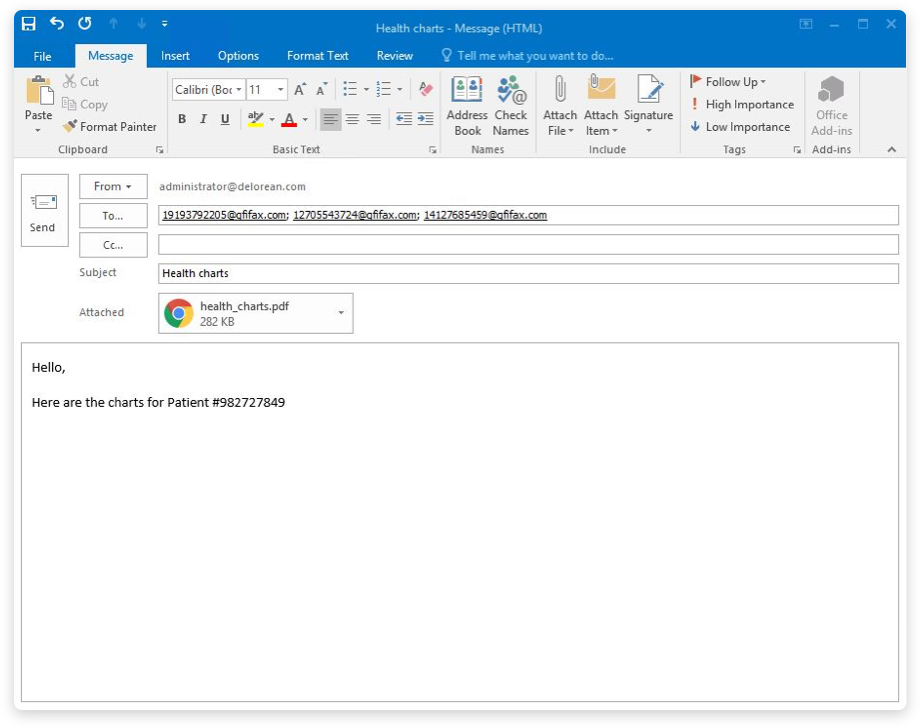Viewport: 920px width, 728px height.
Task: Switch to the Insert tab
Action: click(175, 56)
